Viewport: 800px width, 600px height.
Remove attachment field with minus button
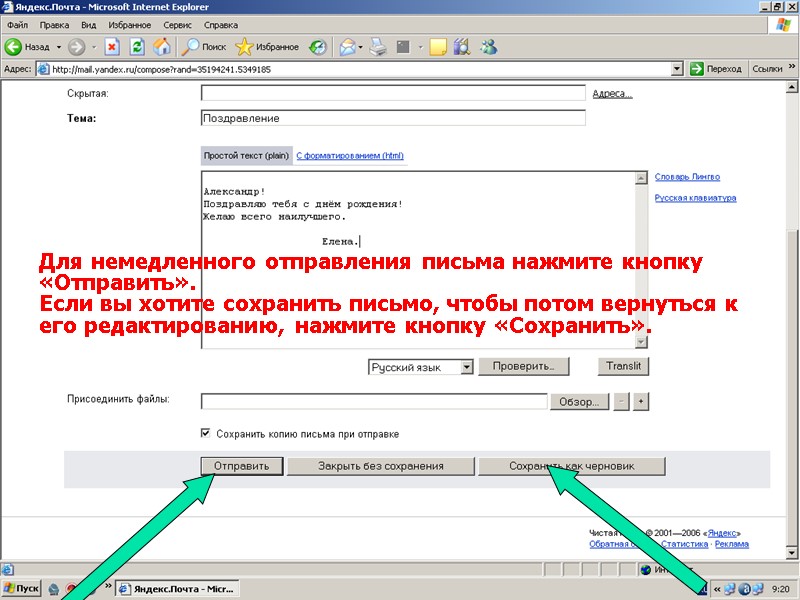coord(621,402)
